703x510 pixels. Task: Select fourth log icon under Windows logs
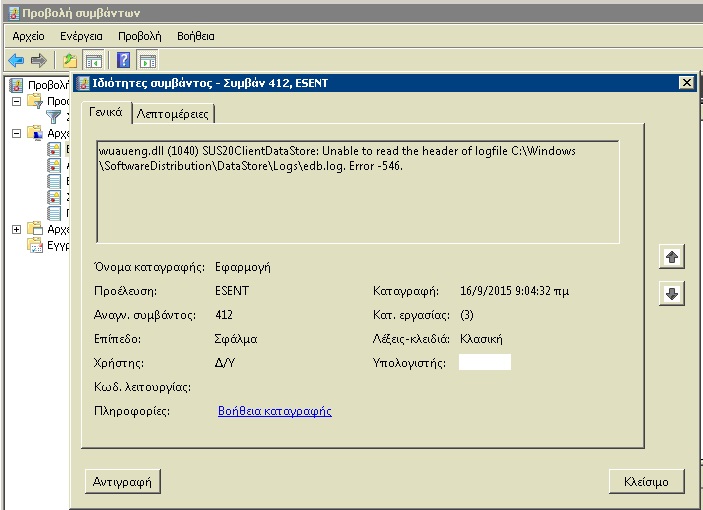click(54, 197)
